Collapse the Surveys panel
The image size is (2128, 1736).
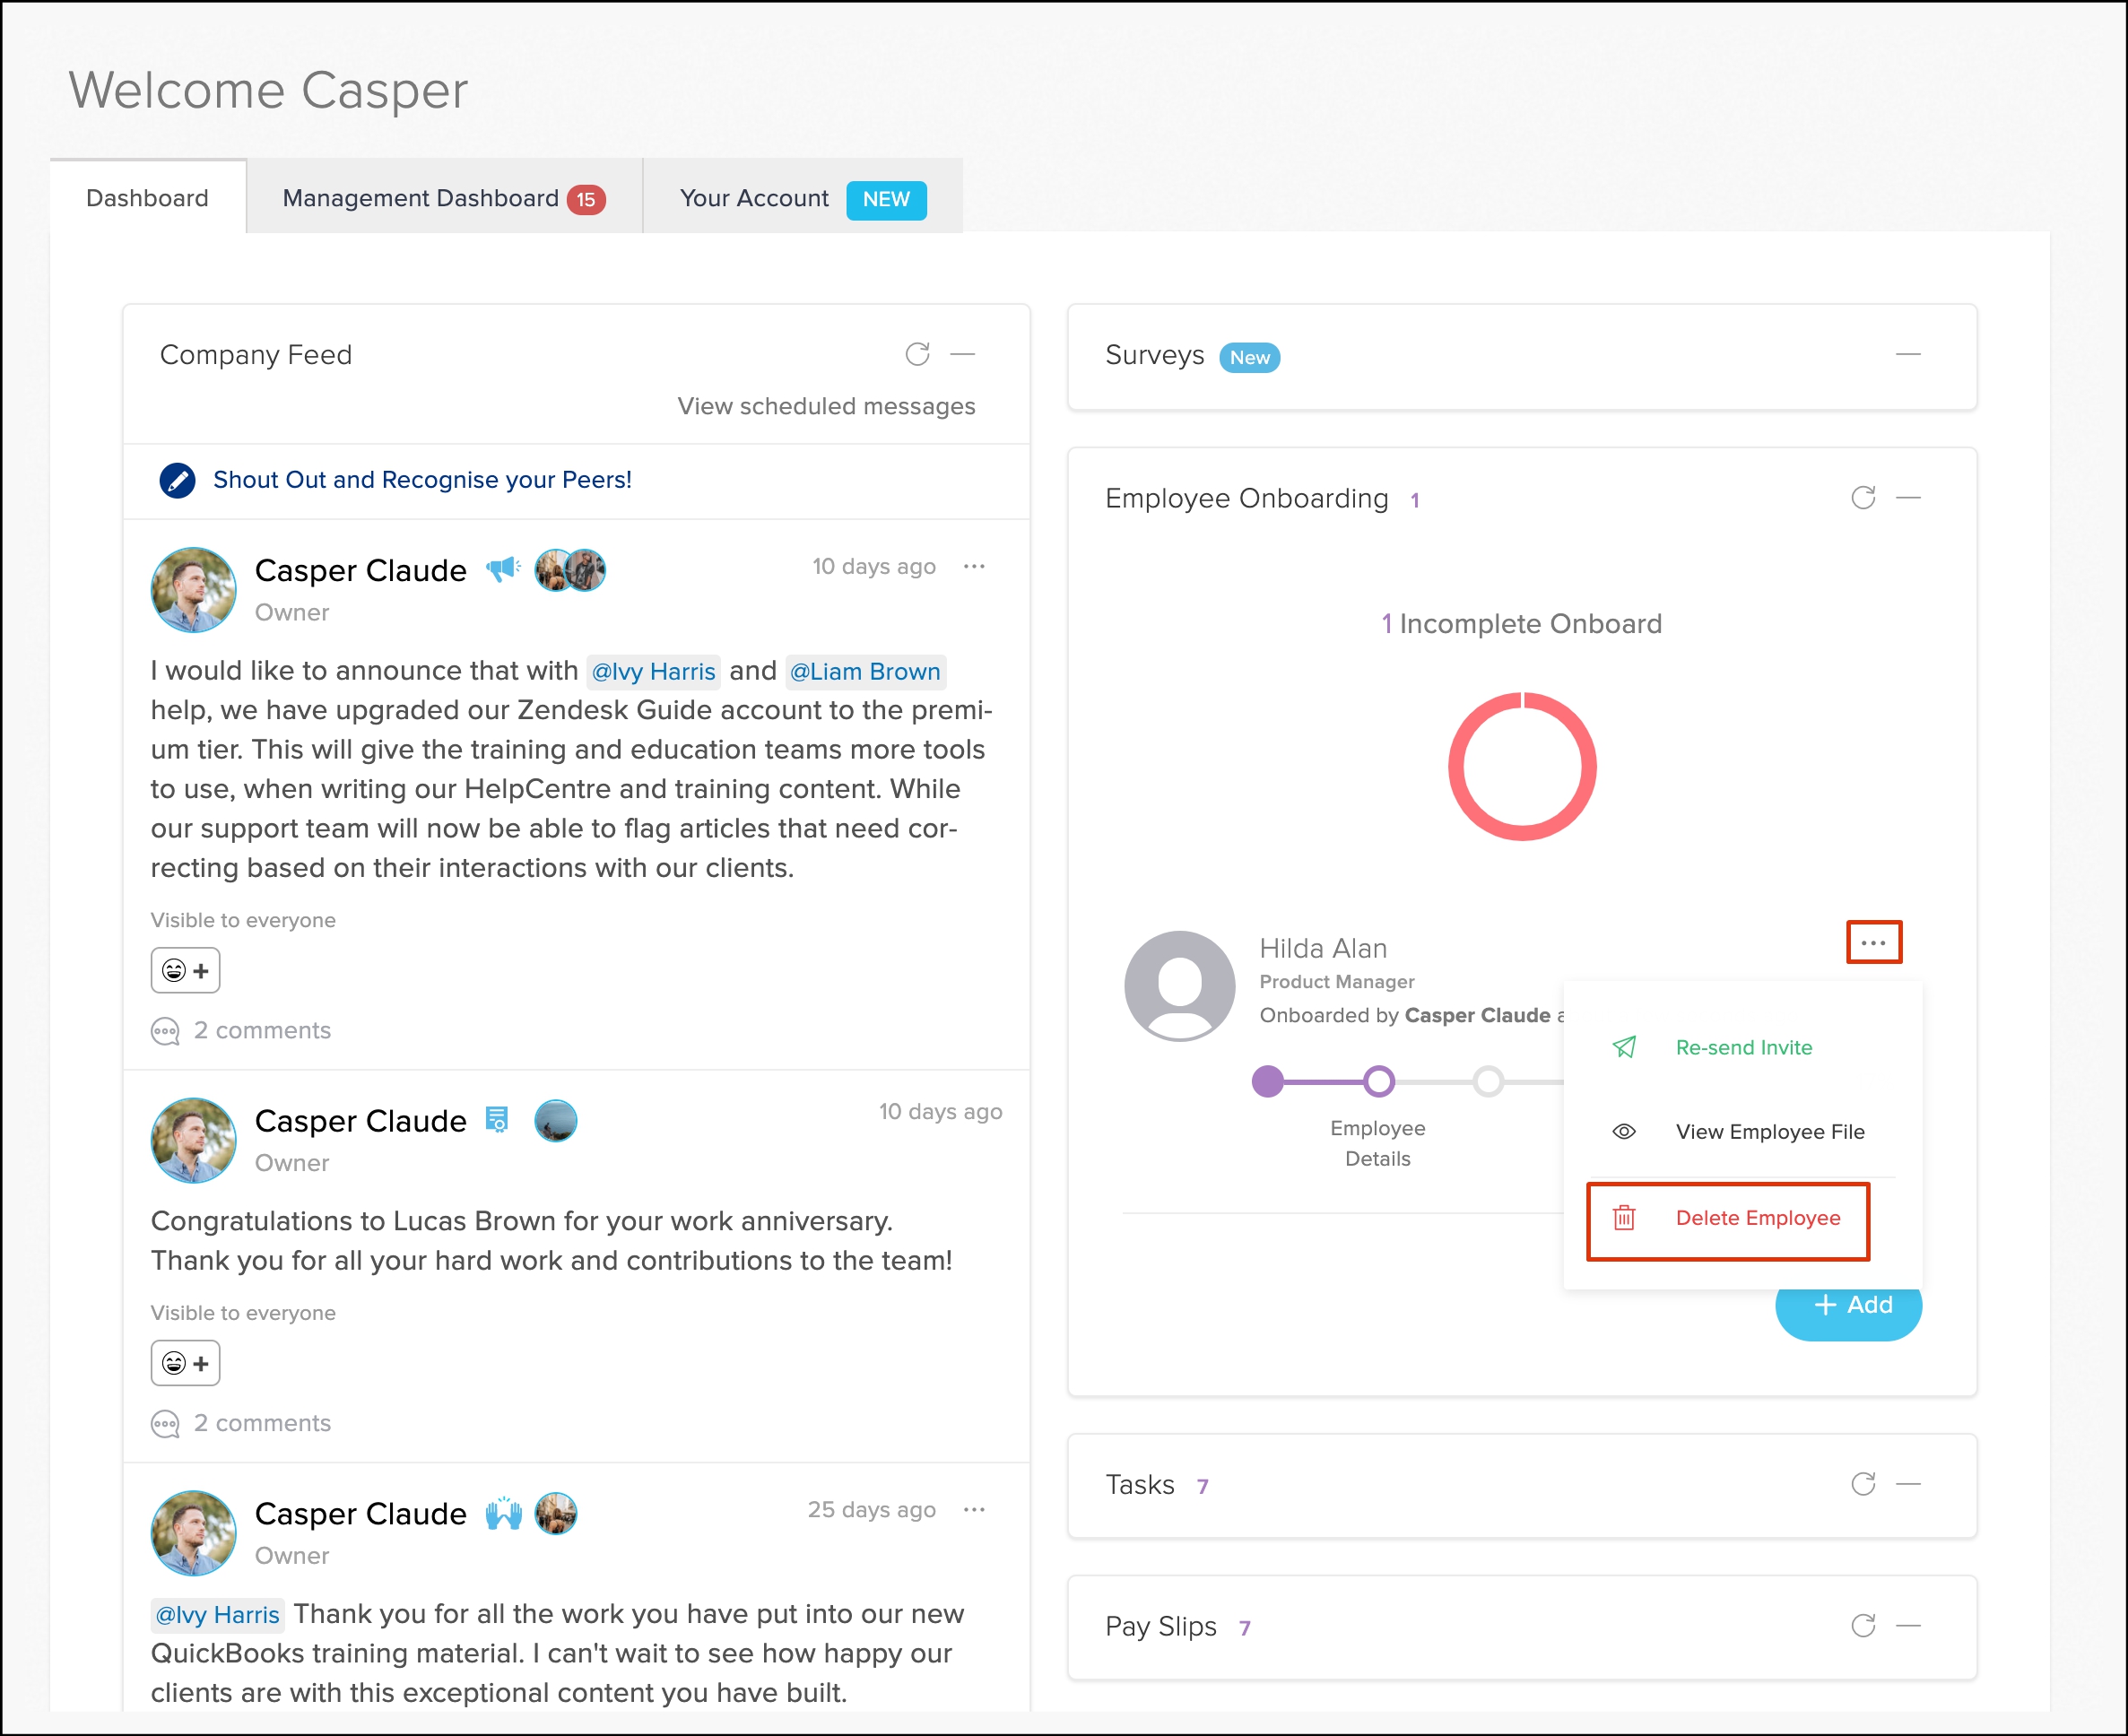1908,354
